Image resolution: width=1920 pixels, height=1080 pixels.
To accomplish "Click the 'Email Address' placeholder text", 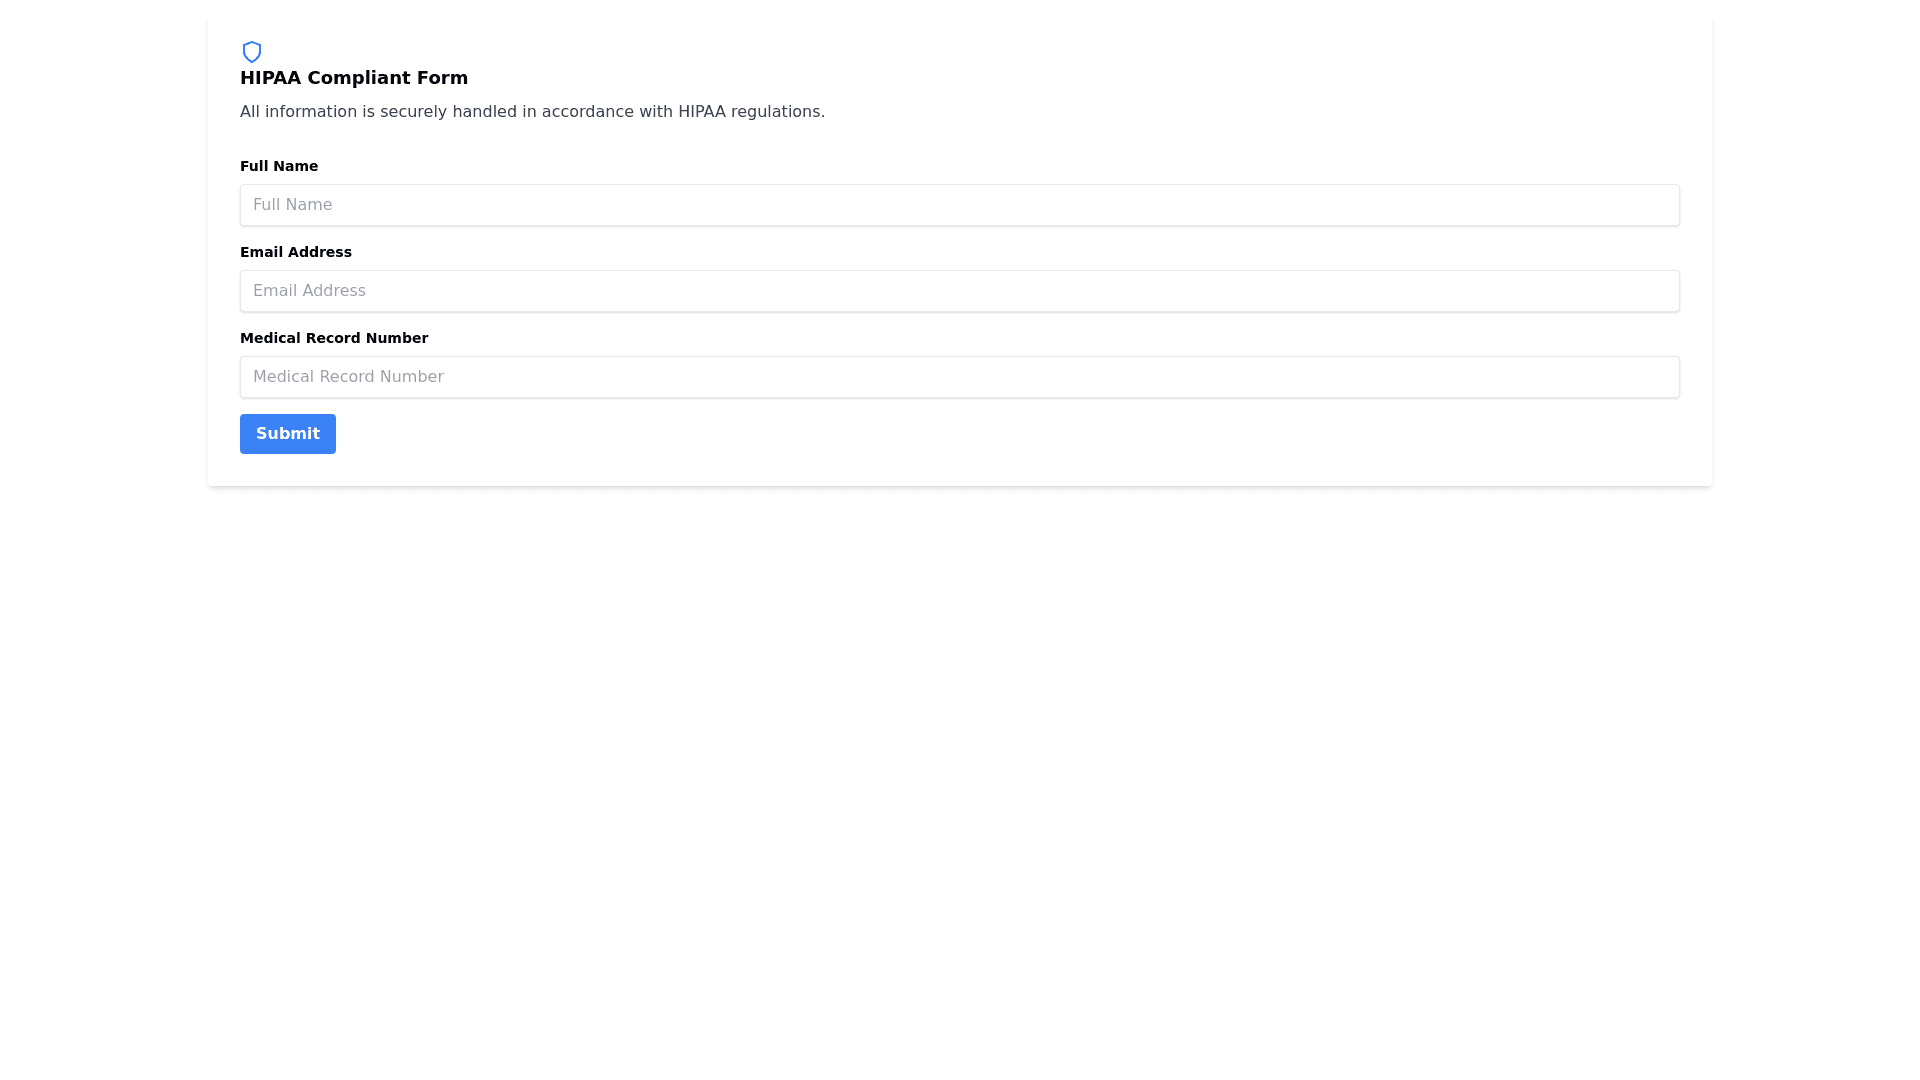I will tap(309, 291).
